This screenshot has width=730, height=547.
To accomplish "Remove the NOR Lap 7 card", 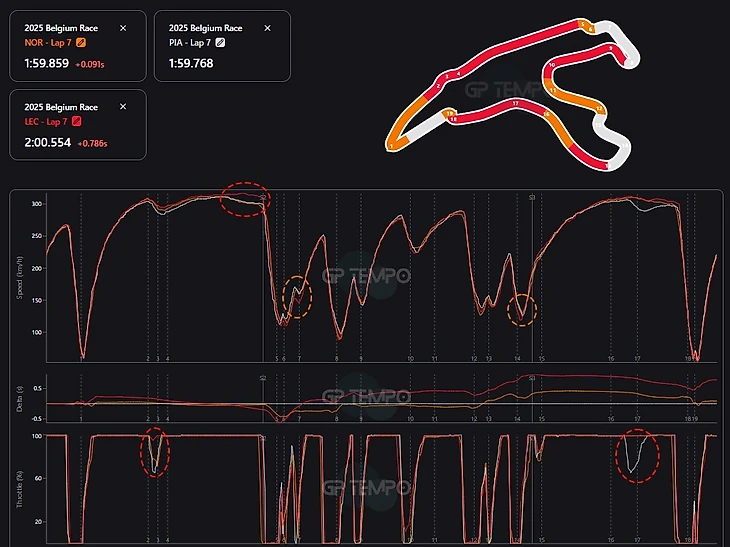I will click(x=123, y=28).
